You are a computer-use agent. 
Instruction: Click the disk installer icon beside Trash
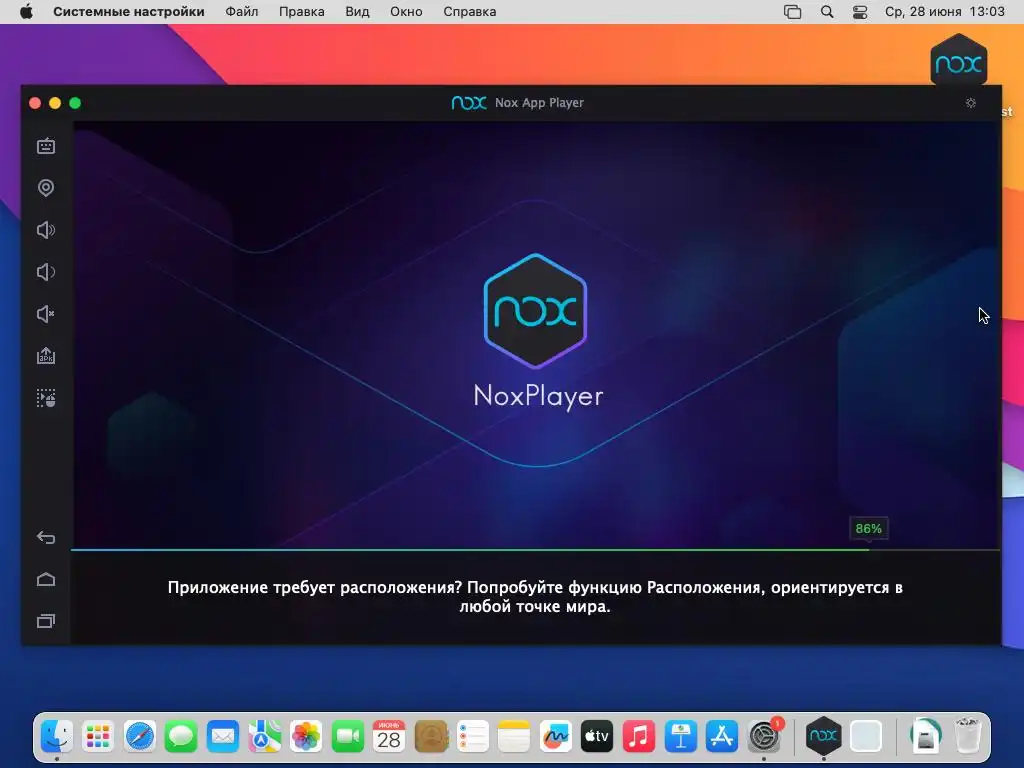[925, 737]
